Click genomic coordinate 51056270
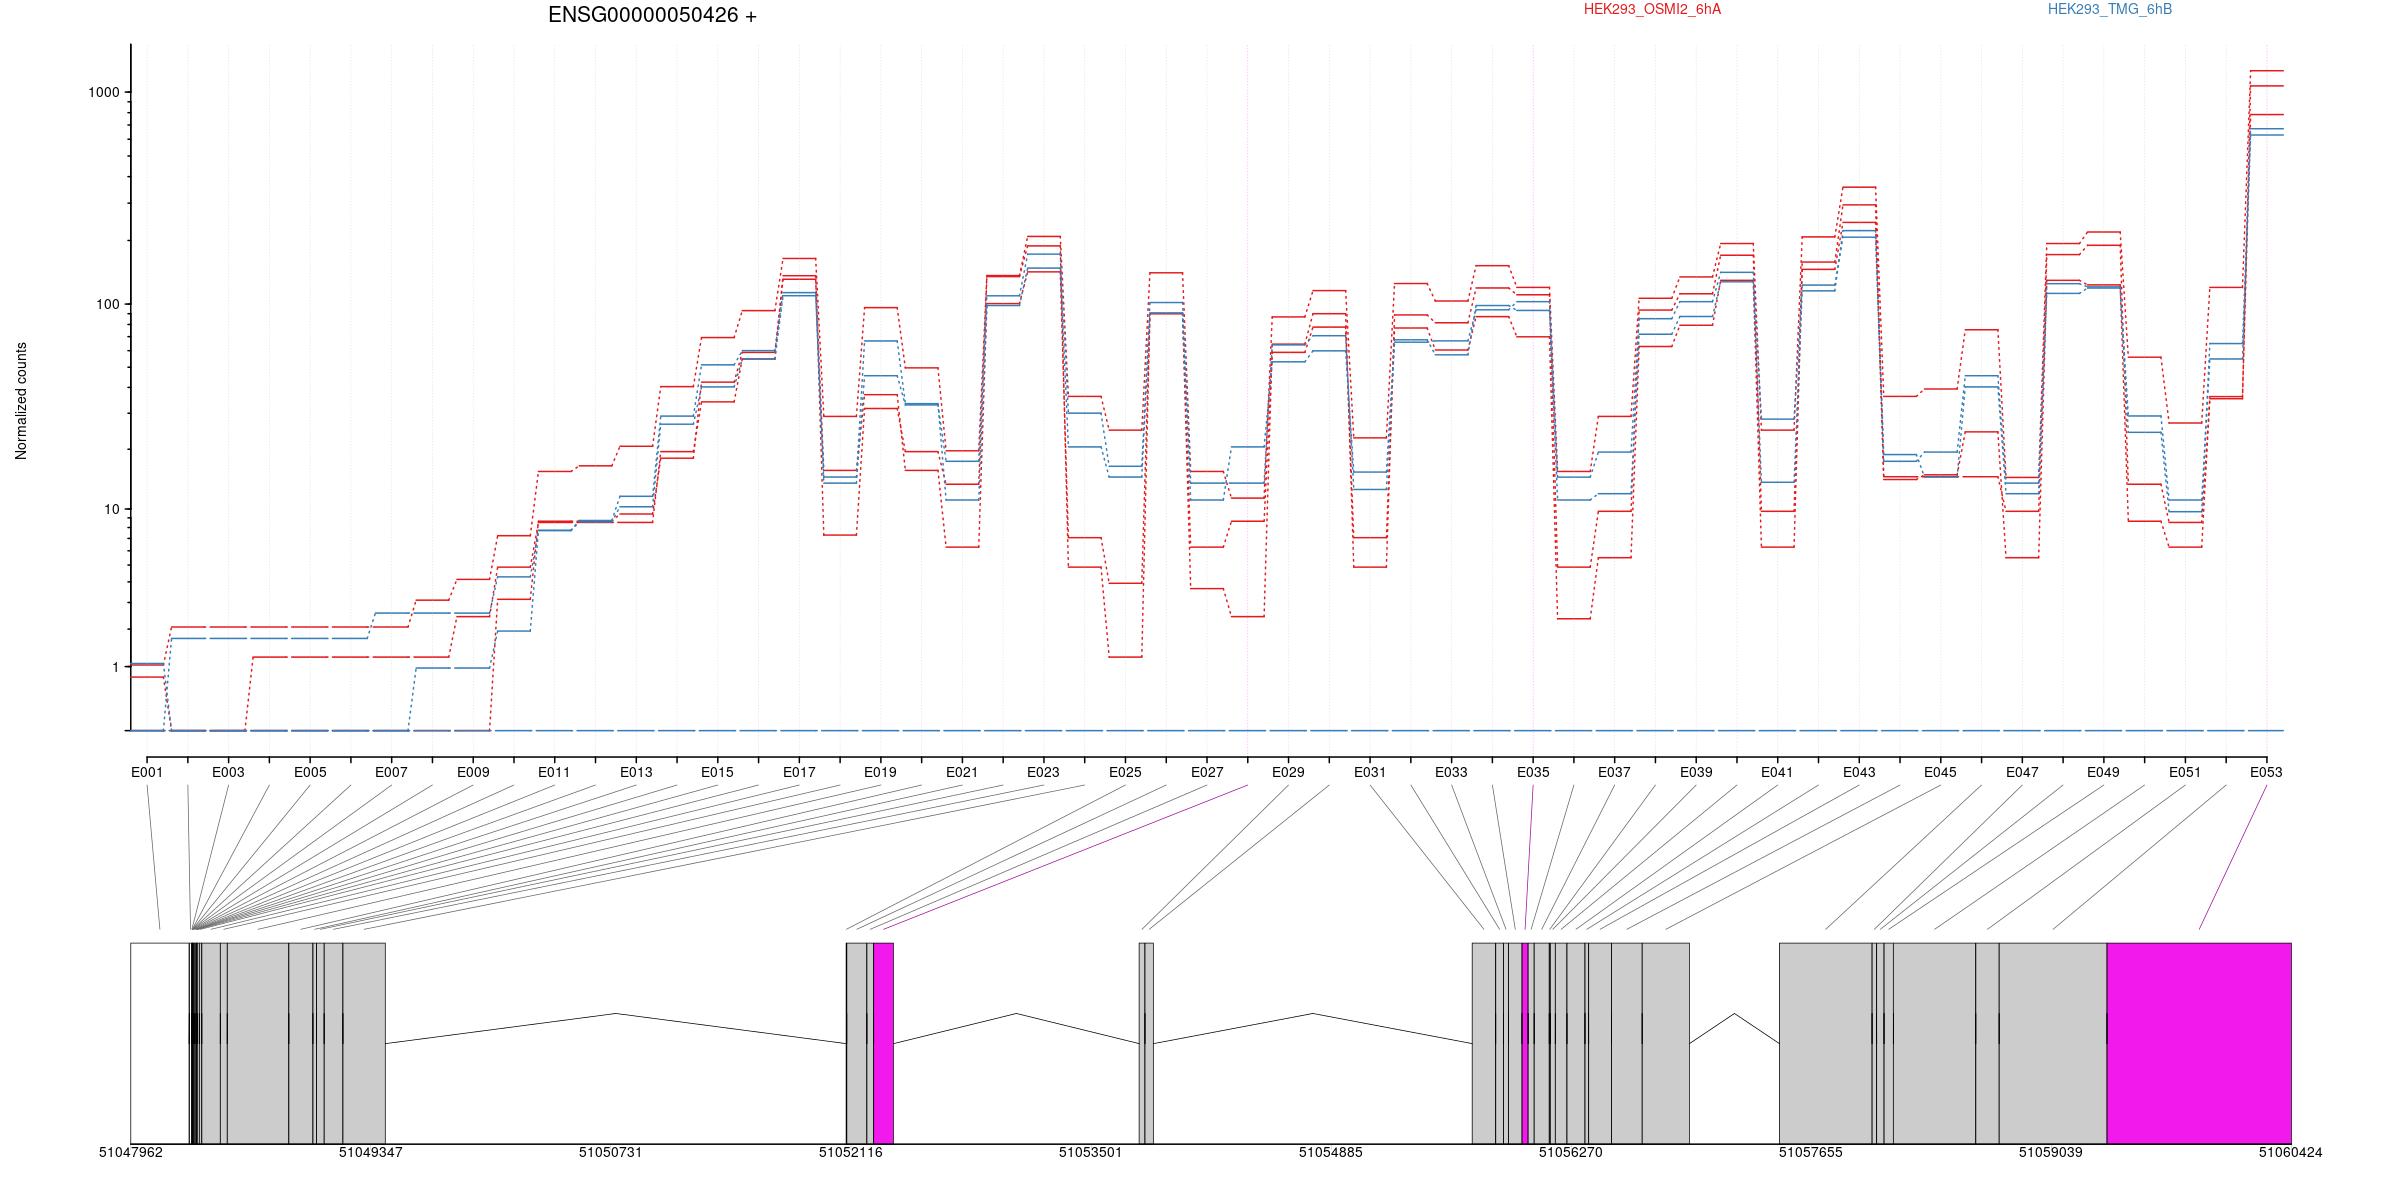The image size is (2400, 1200). tap(1571, 1152)
